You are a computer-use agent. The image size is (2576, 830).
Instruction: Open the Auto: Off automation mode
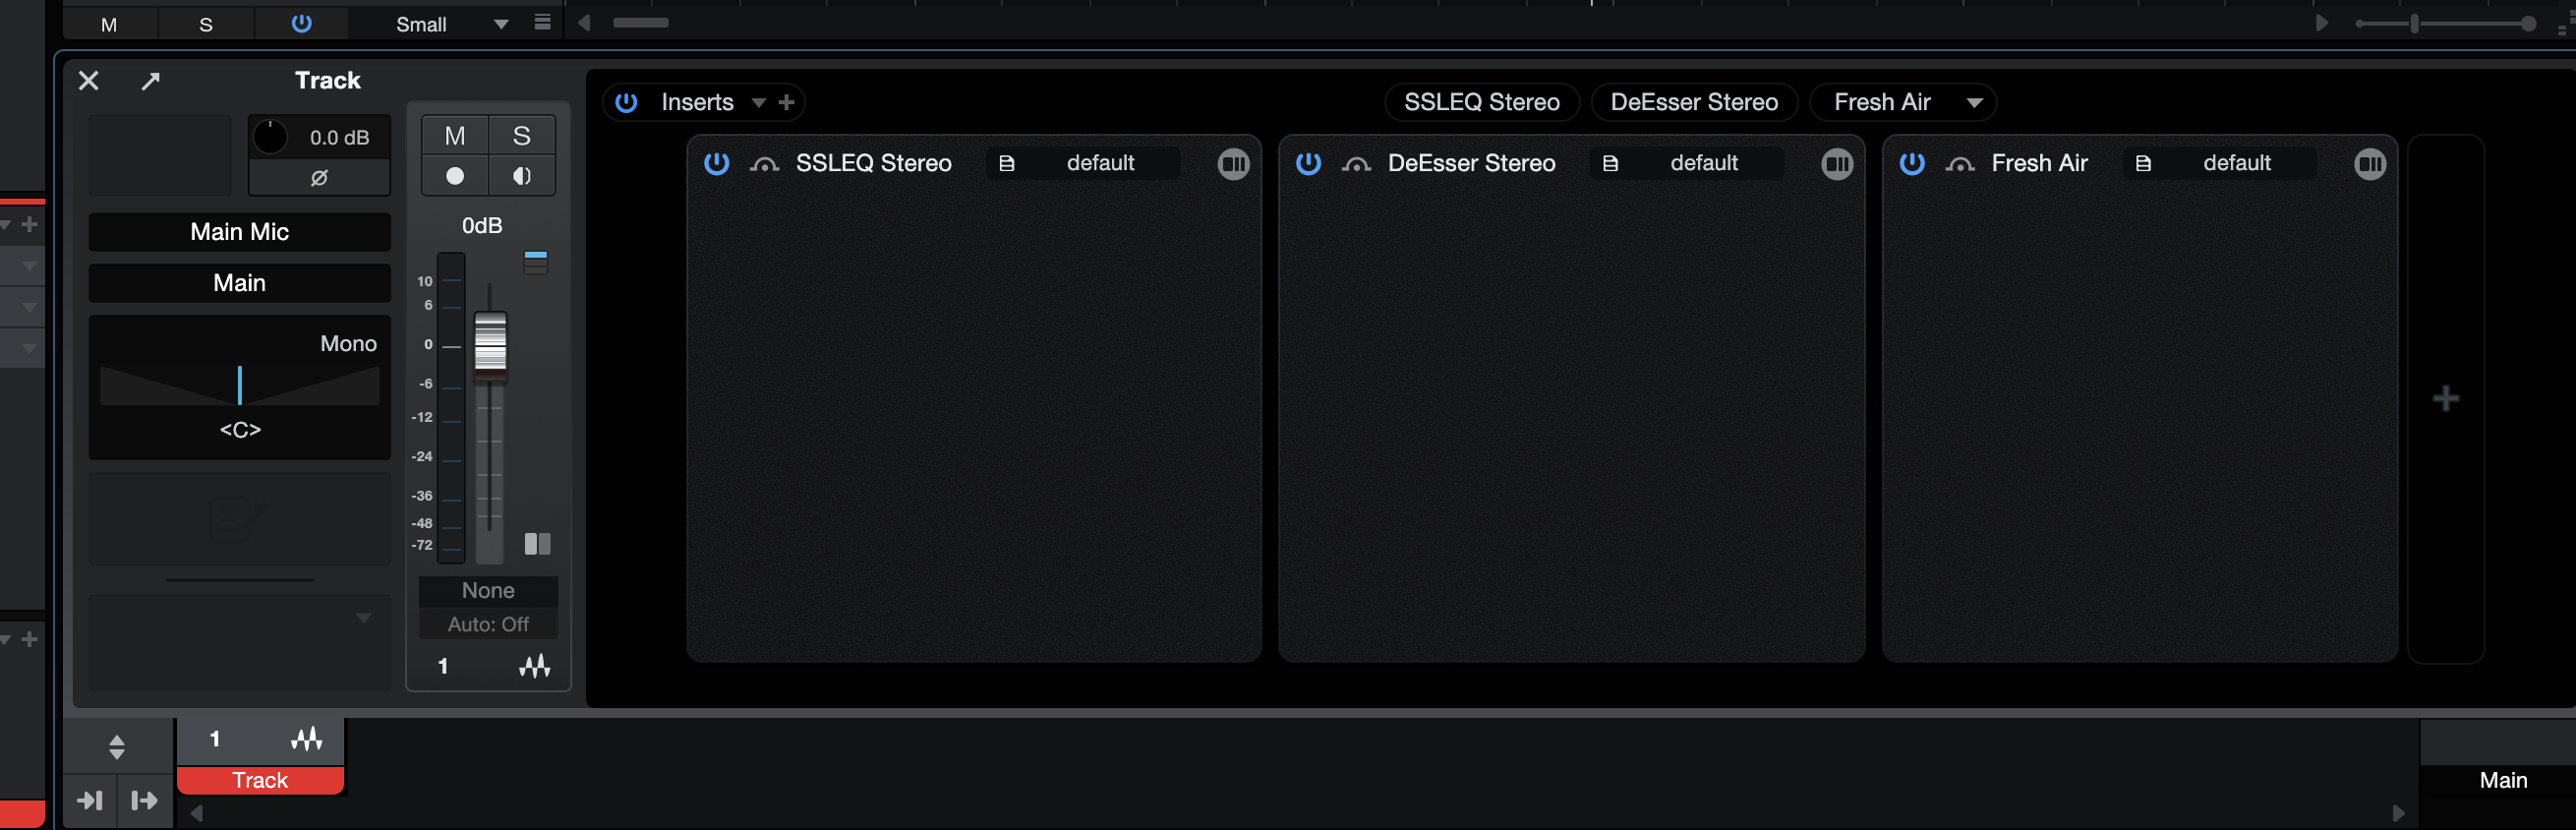point(488,625)
